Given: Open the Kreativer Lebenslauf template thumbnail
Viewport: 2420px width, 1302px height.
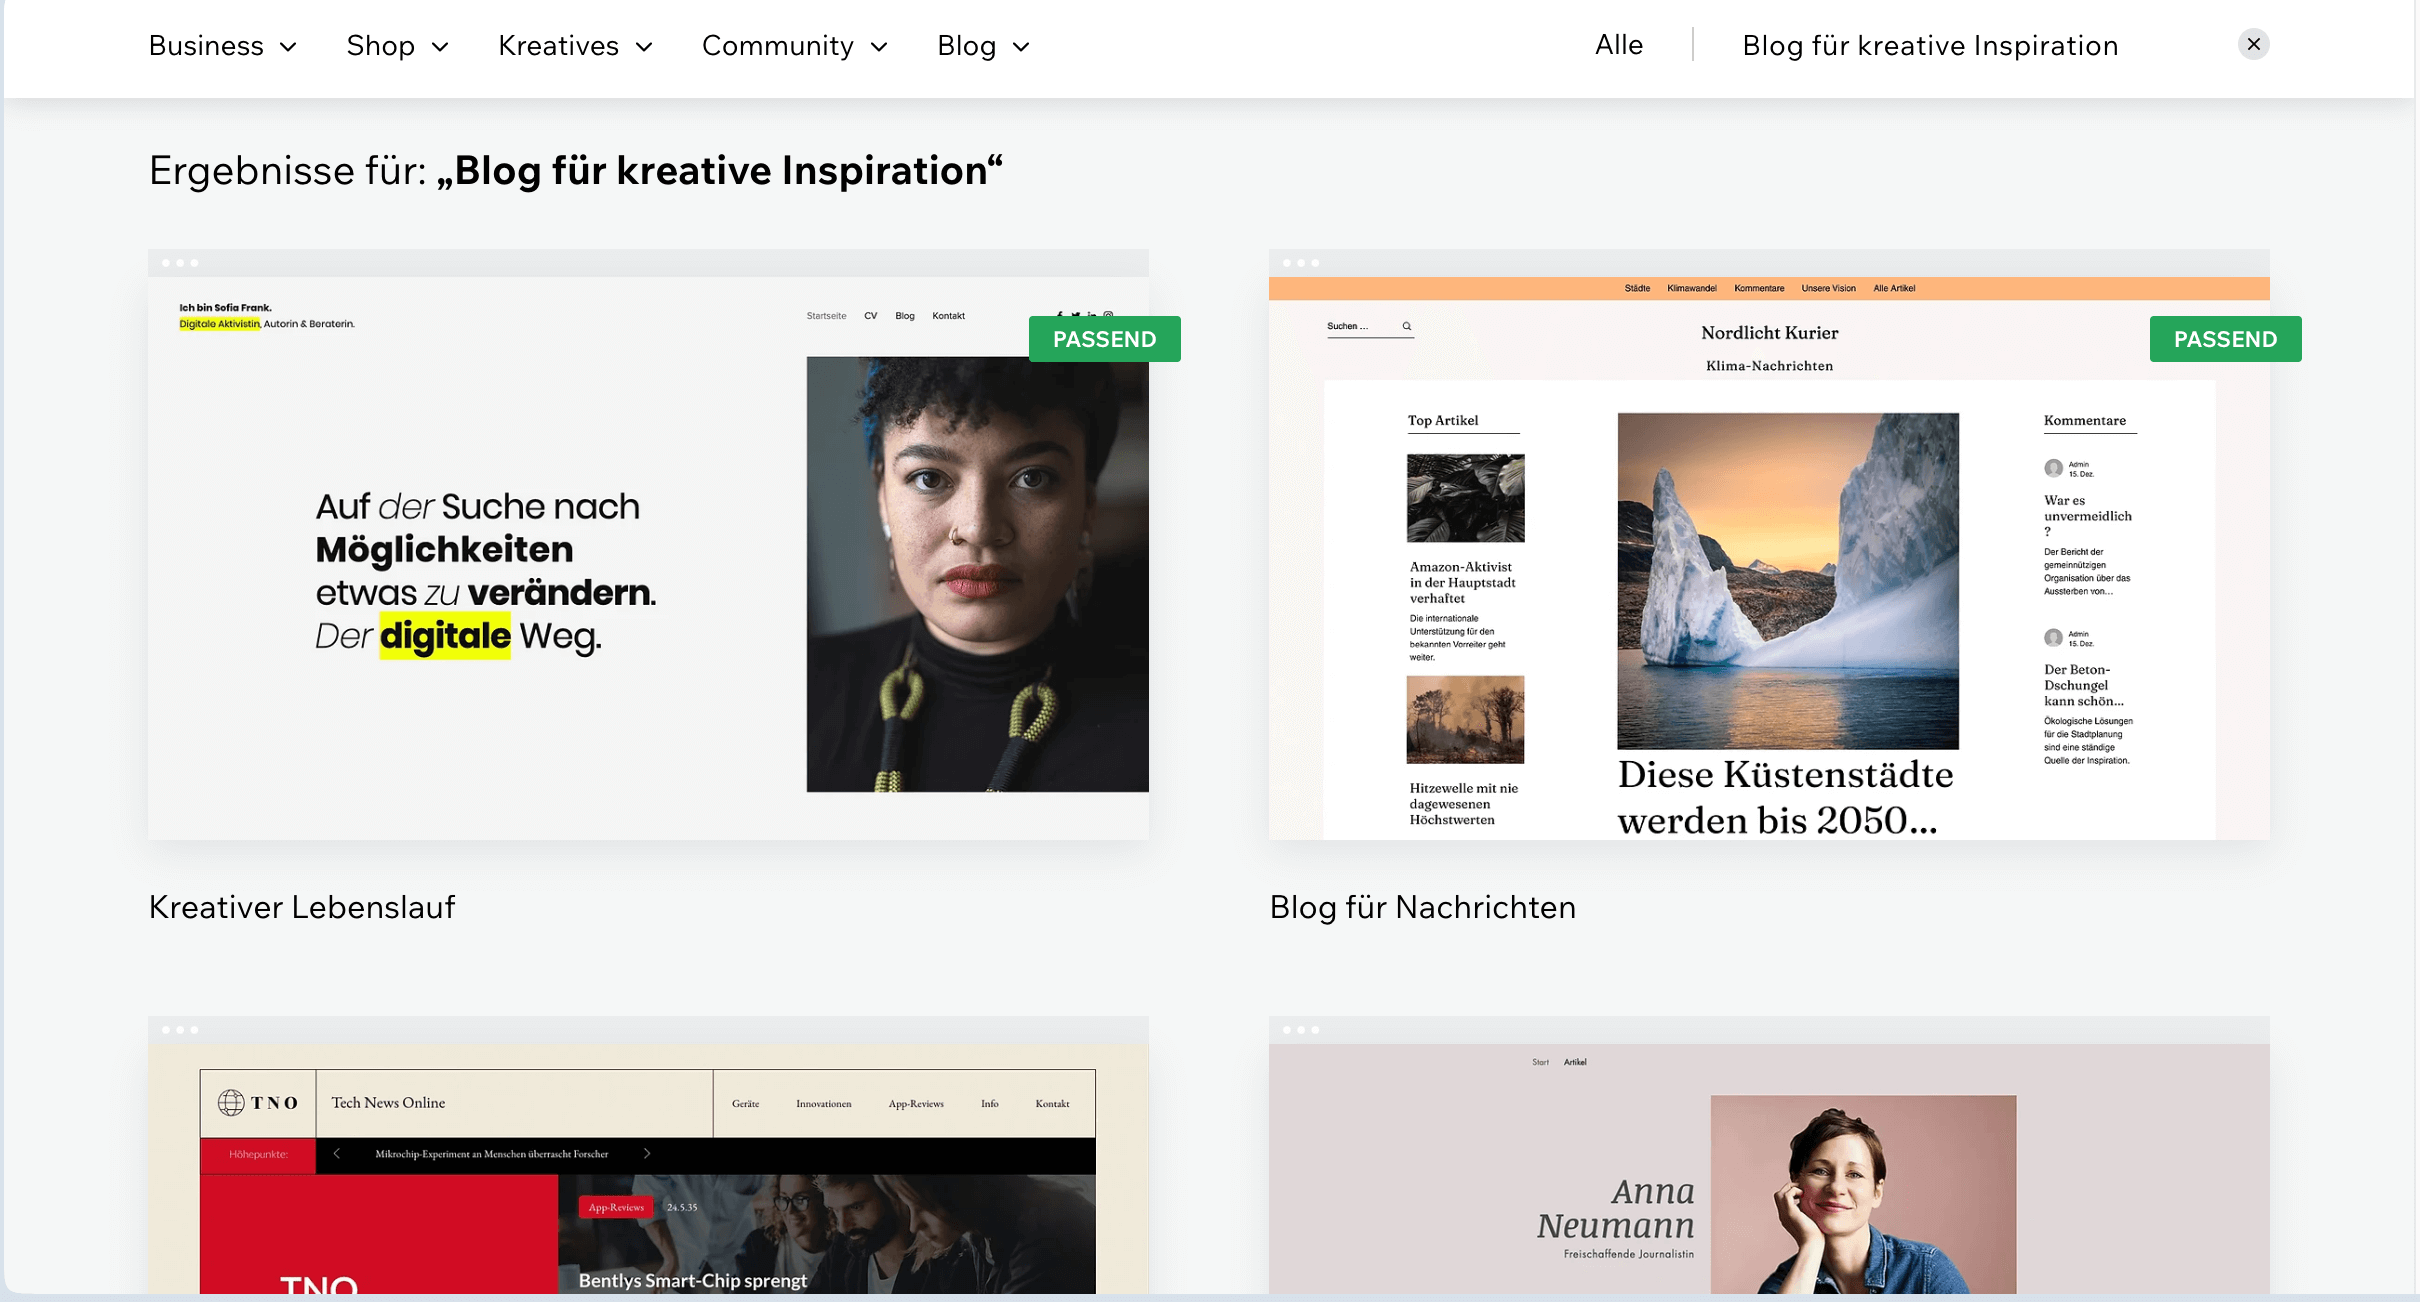Looking at the screenshot, I should tap(648, 545).
